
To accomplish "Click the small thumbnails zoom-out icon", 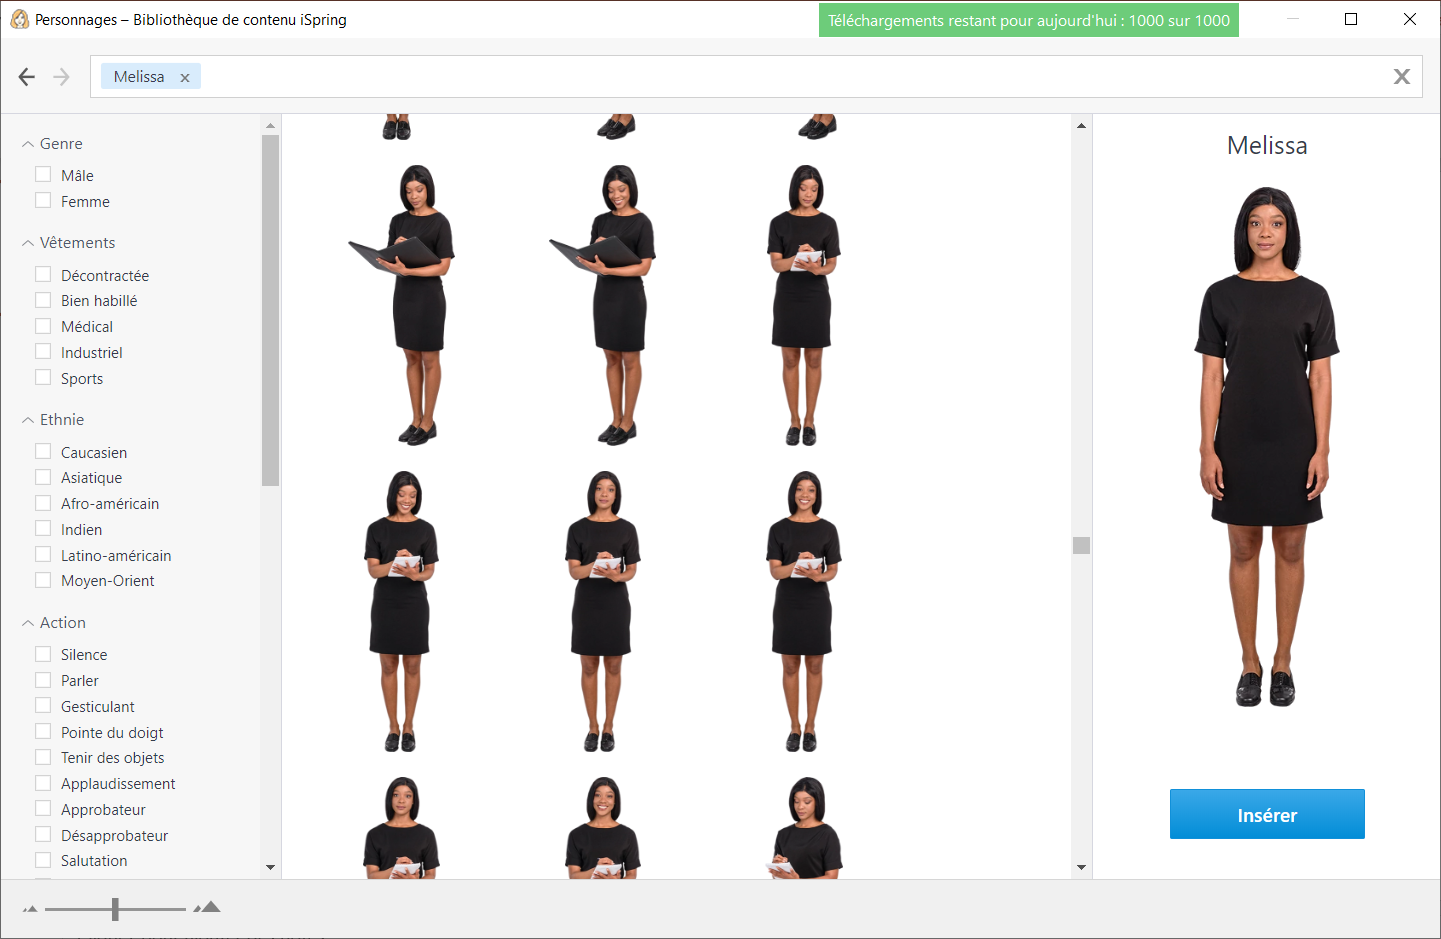I will 30,909.
